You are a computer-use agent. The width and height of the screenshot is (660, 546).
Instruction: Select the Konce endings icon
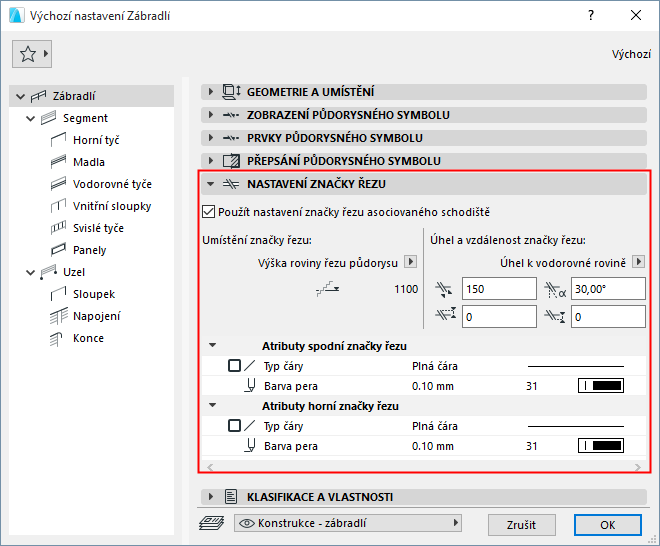(56, 338)
